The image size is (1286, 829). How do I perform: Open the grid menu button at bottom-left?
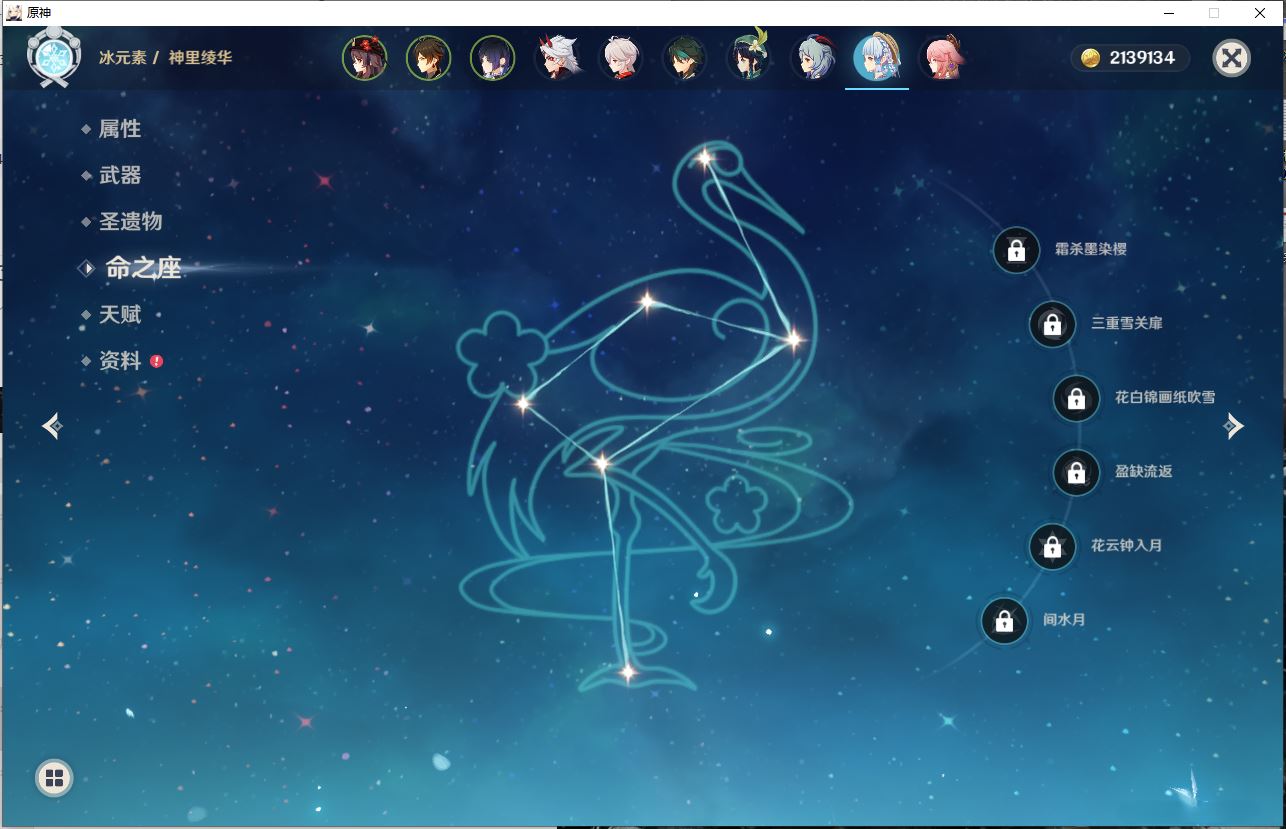point(54,778)
